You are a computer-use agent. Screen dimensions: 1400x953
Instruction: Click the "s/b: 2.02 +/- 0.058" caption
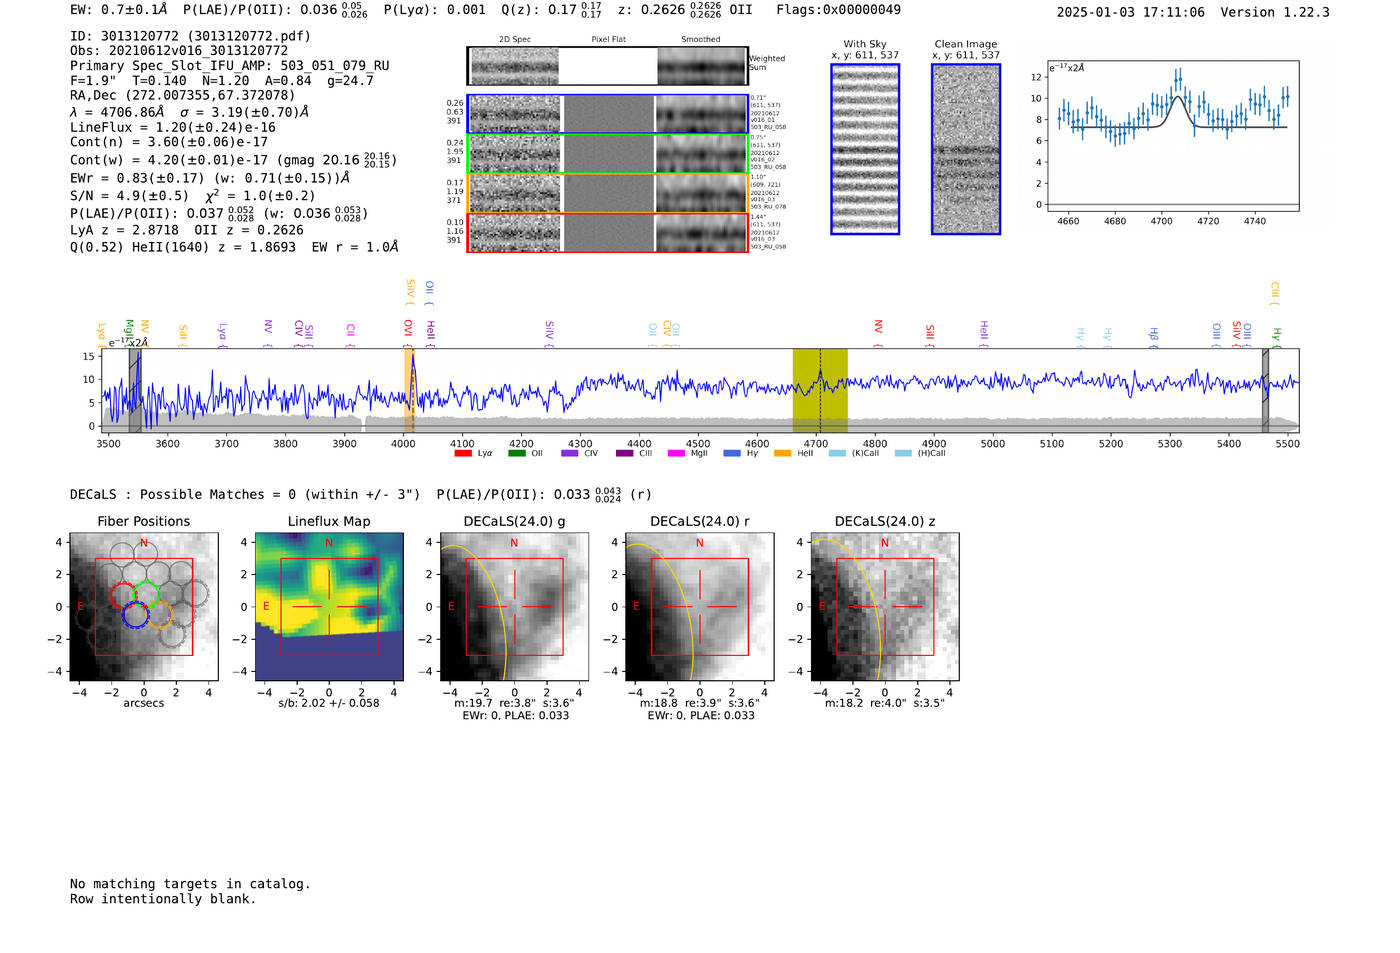329,703
